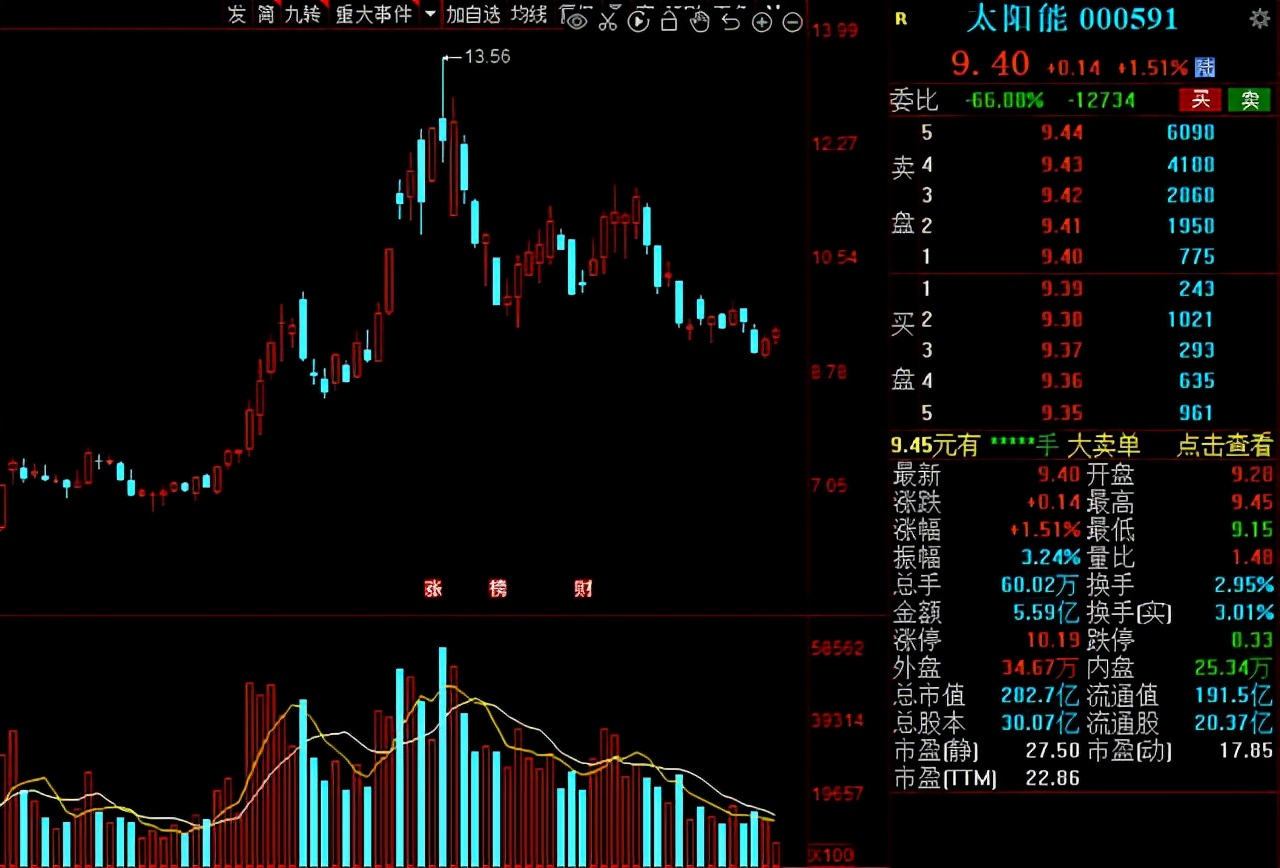The image size is (1280, 868).
Task: Click the green 卖 sell button
Action: (x=1250, y=99)
